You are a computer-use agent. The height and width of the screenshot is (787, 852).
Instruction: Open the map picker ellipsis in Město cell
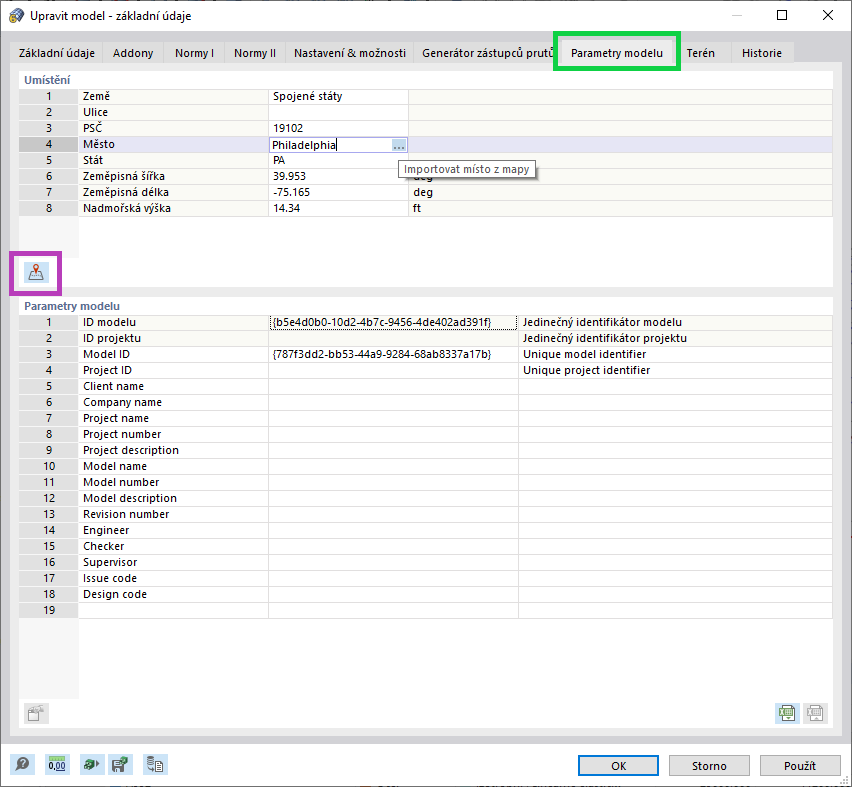398,145
